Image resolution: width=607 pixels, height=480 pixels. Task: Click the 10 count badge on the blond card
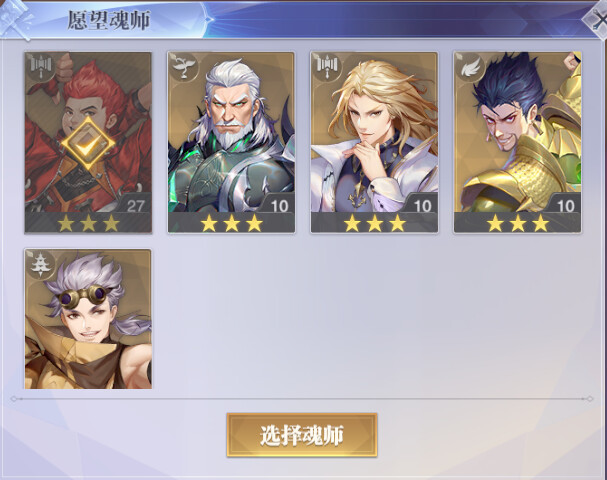423,206
